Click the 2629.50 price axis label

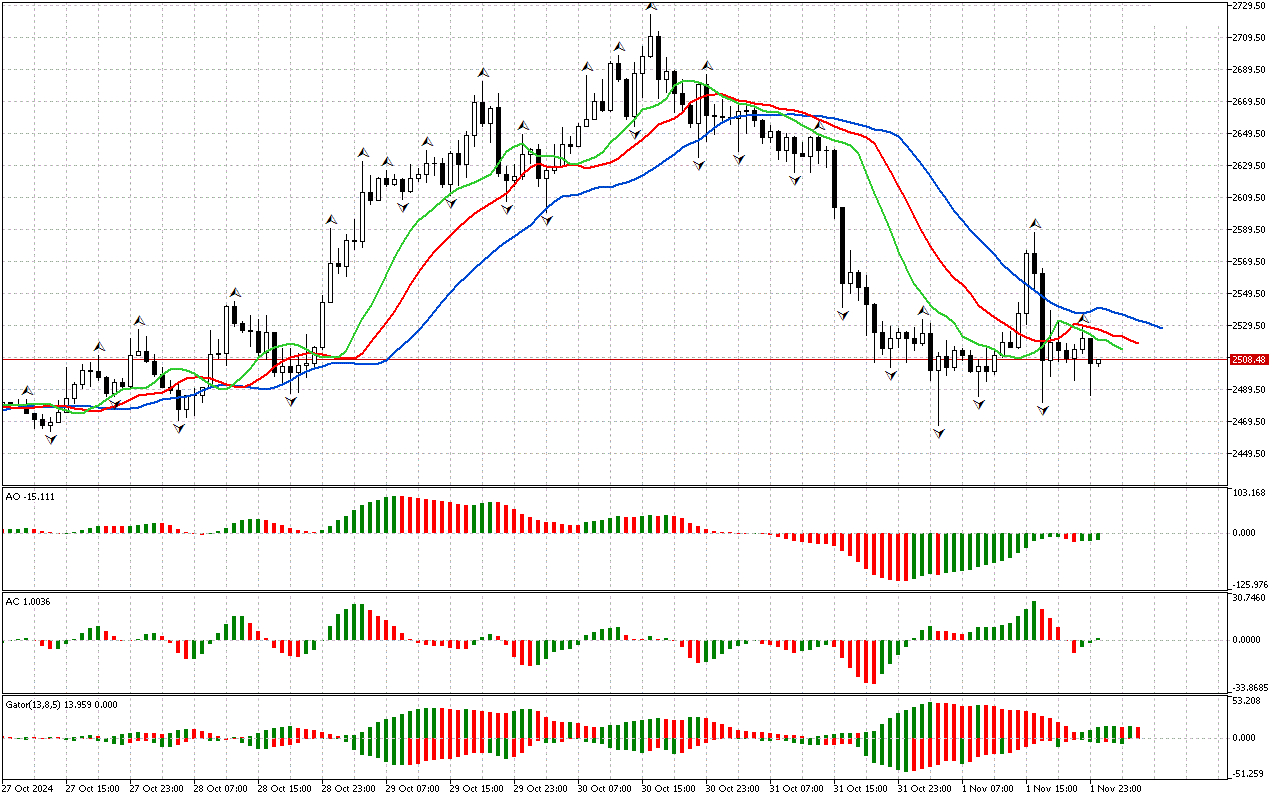(x=1251, y=166)
